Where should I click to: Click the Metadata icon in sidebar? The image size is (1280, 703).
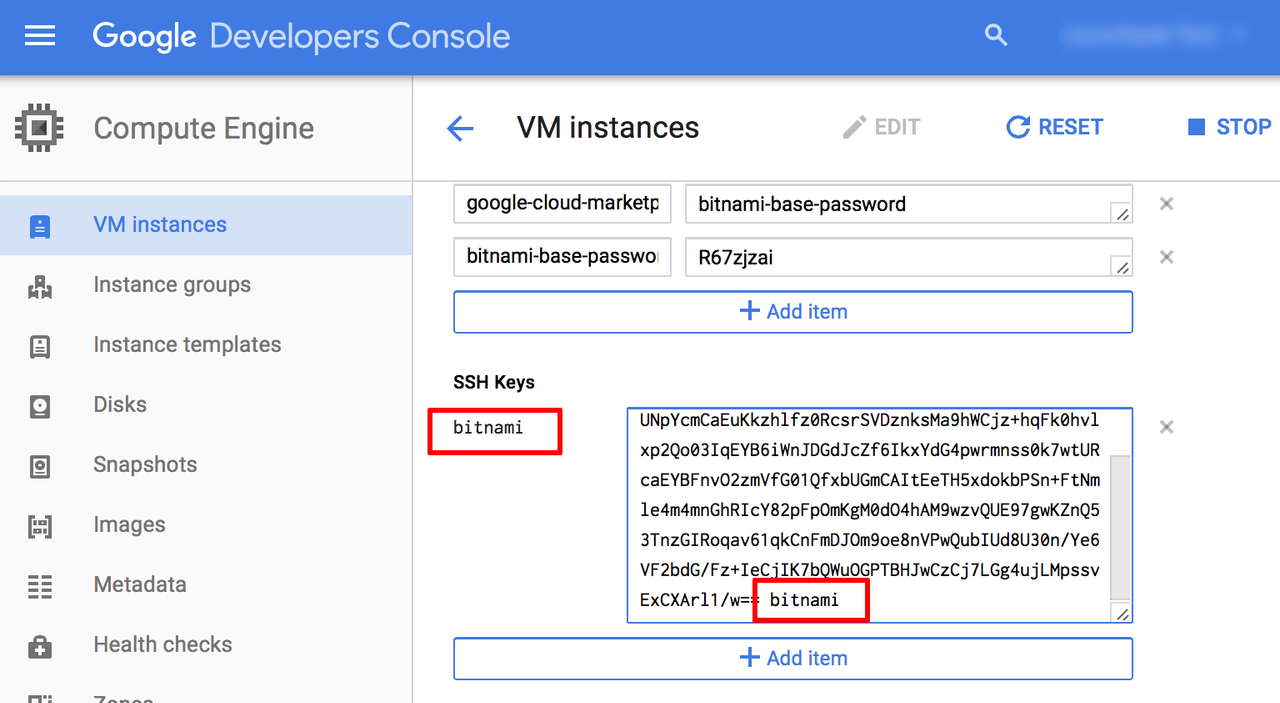(x=40, y=586)
